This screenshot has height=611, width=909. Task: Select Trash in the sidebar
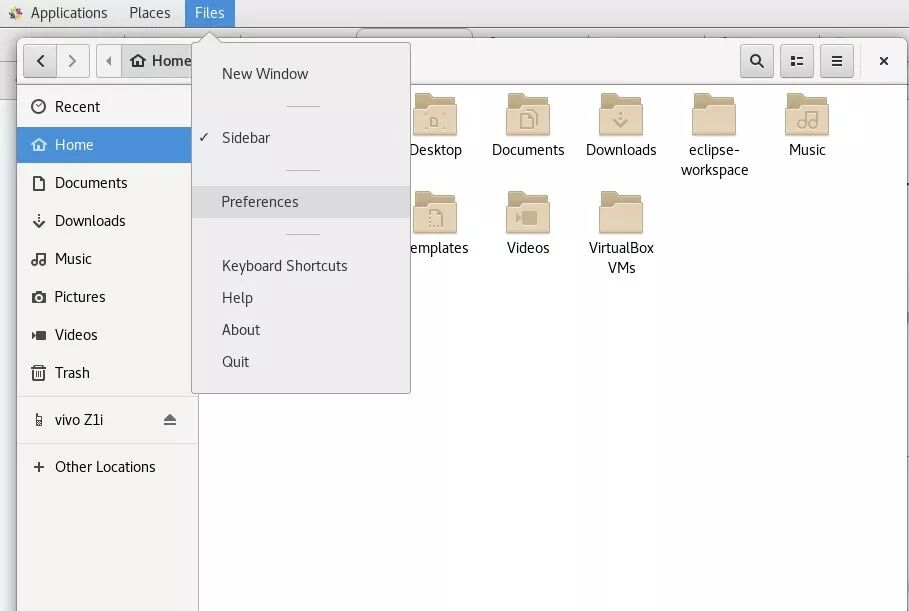tap(72, 373)
